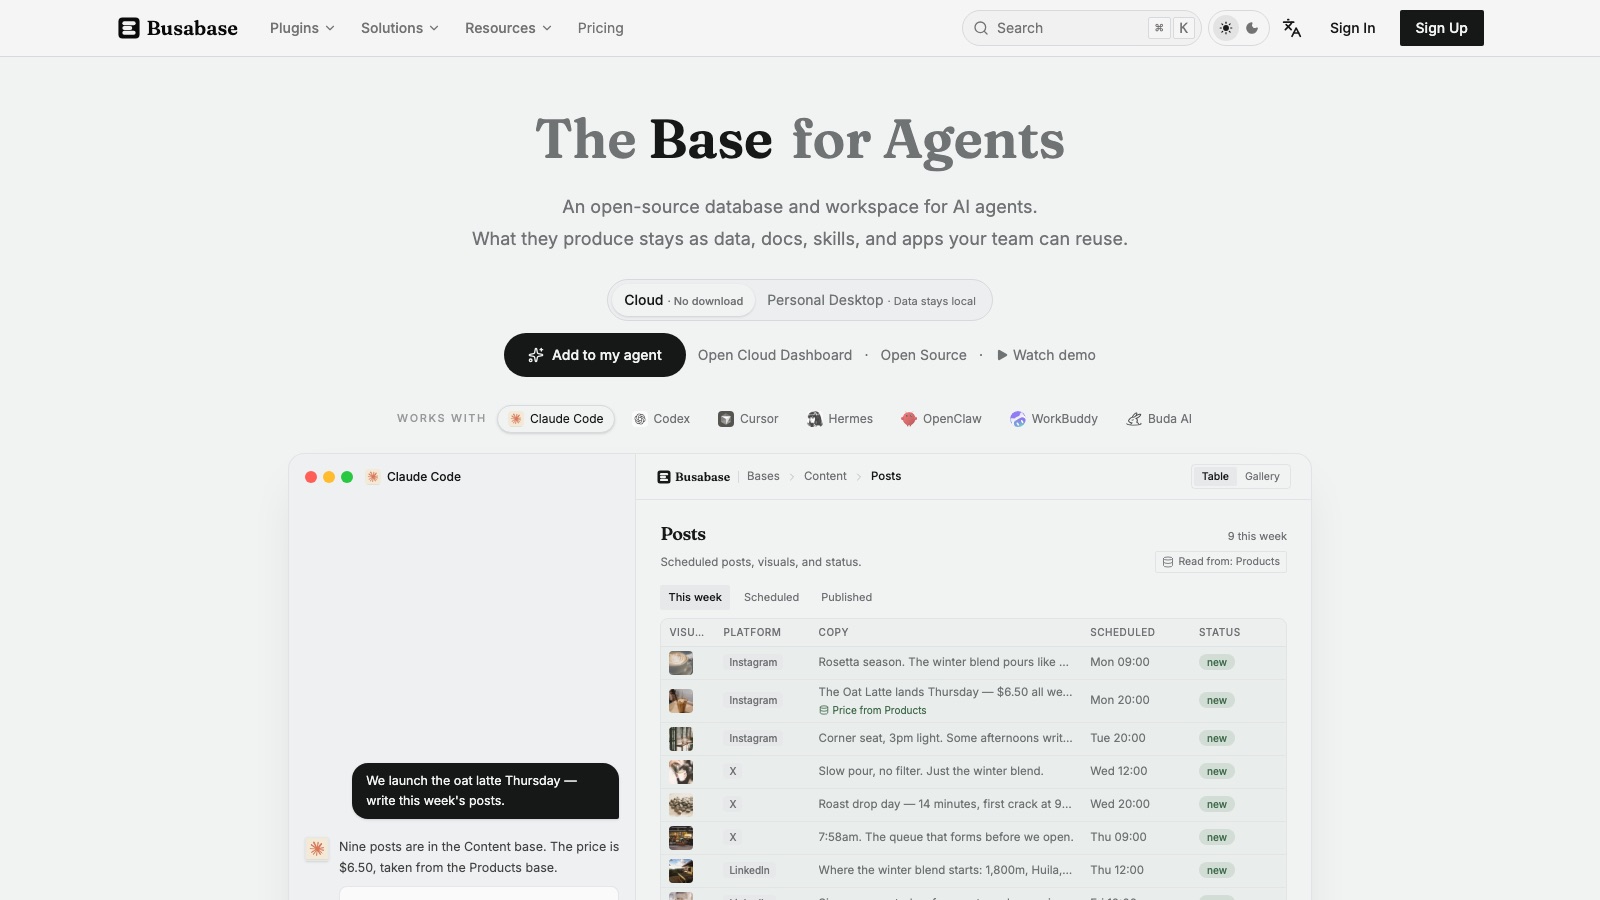
Task: Switch to Gallery view
Action: pyautogui.click(x=1262, y=476)
